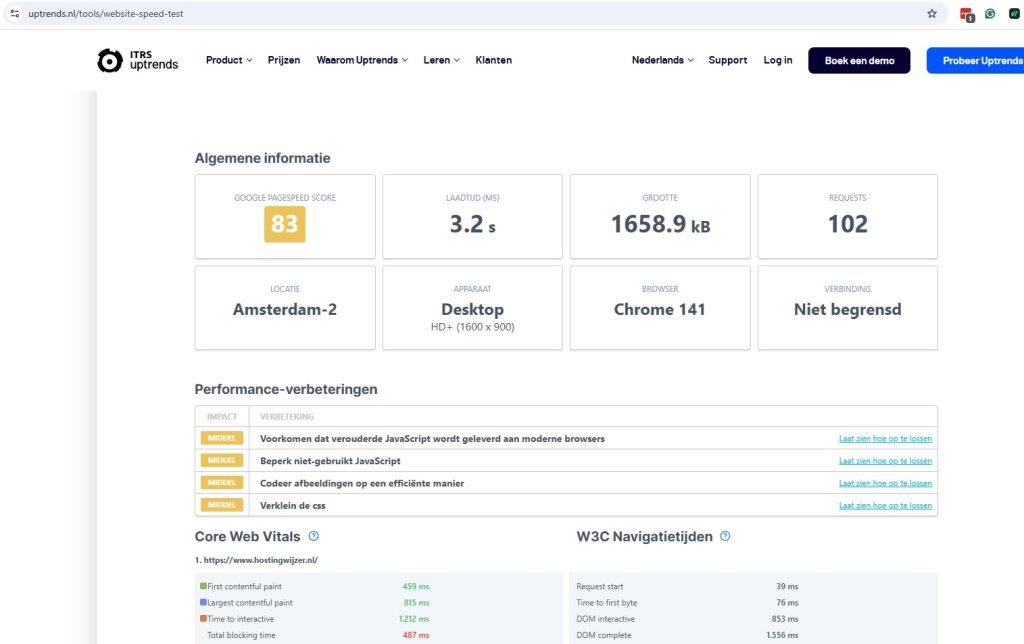Screen dimensions: 1024x644
Task: Open the W3C Navigatietijden help icon
Action: coord(725,537)
